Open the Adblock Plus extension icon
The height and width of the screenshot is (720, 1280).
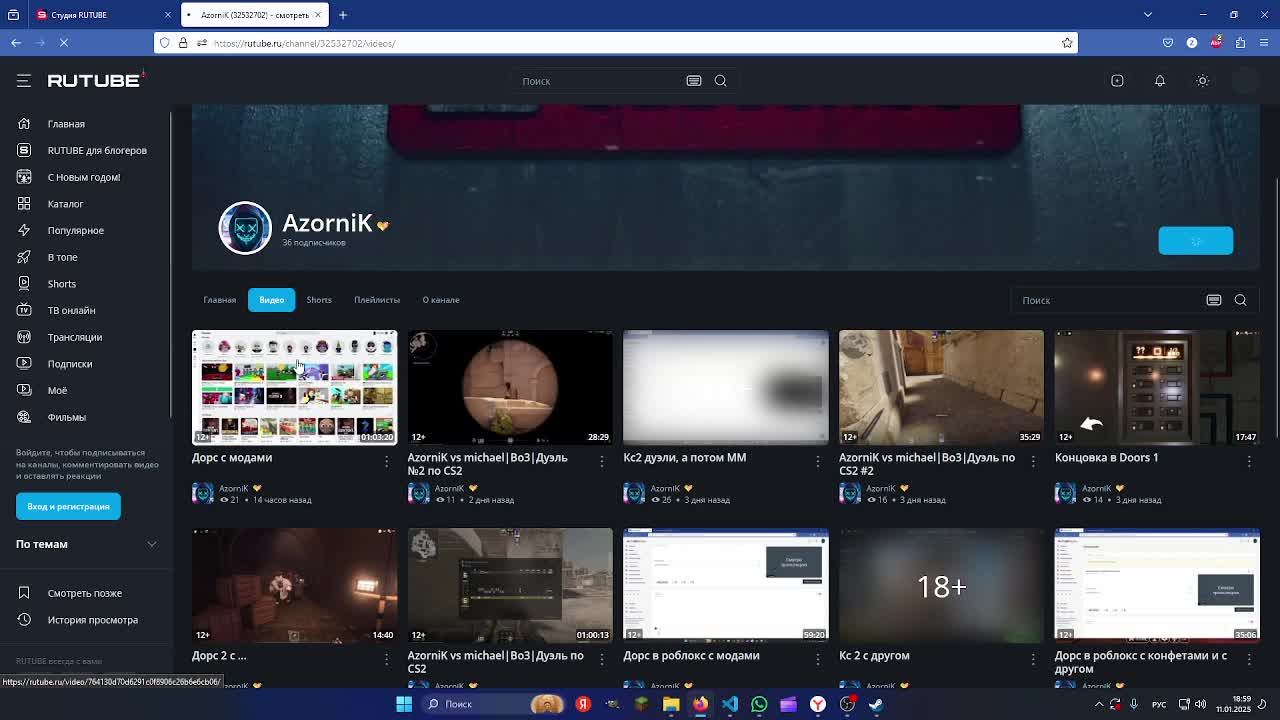(1216, 42)
